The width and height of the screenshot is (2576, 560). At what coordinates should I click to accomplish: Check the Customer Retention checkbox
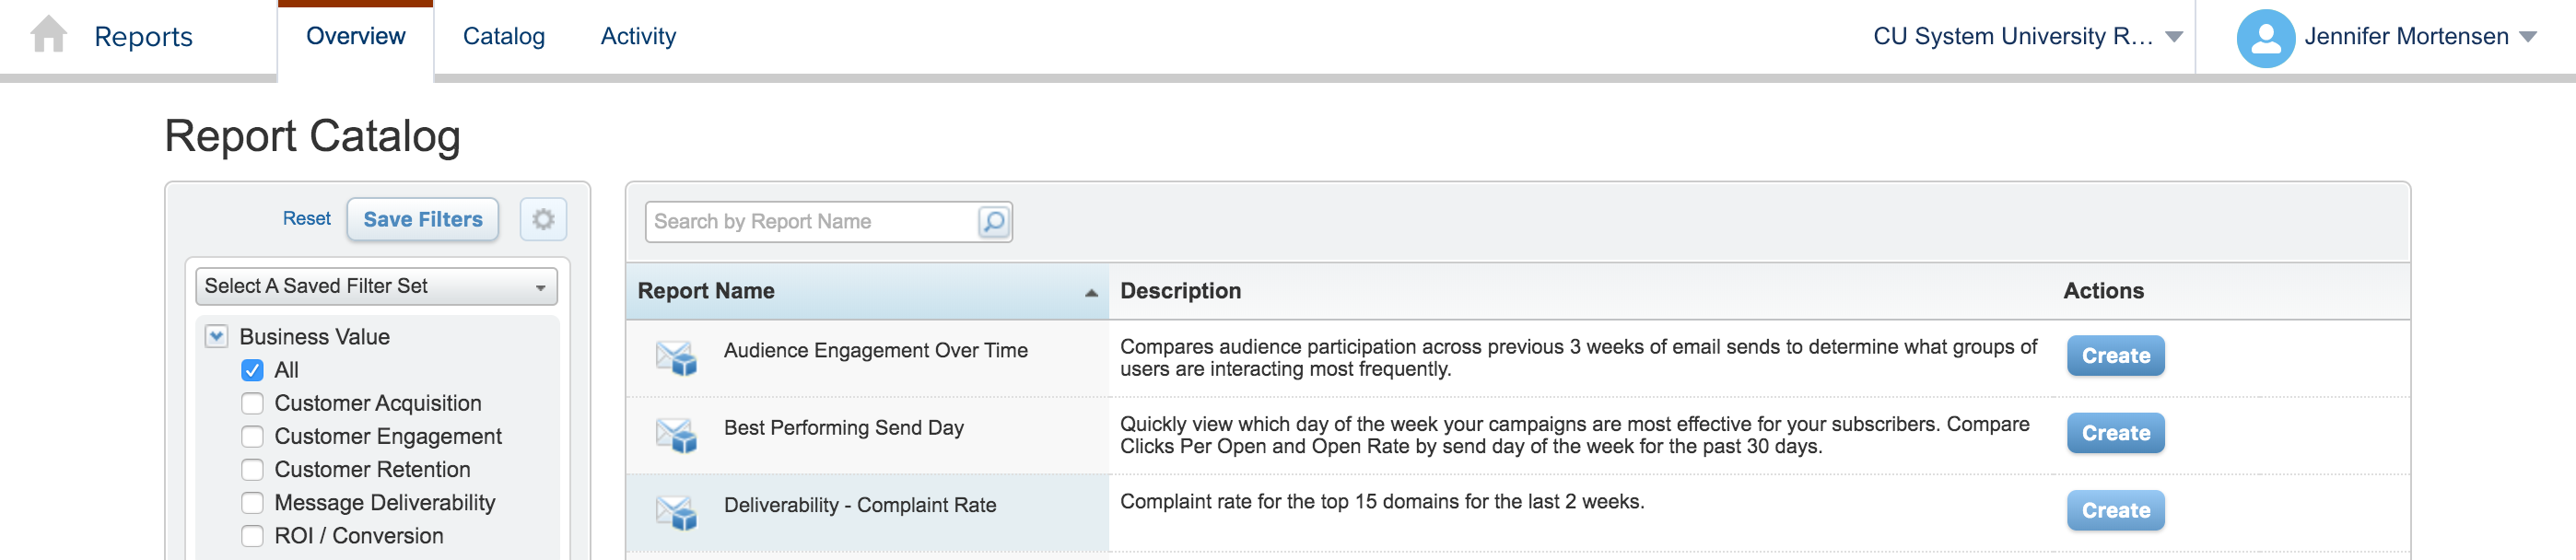click(252, 469)
